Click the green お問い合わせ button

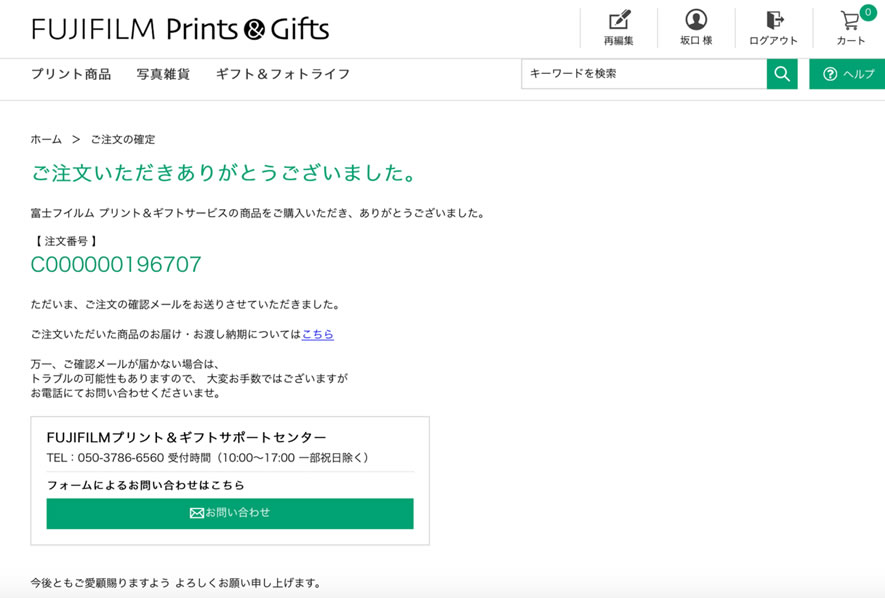click(x=230, y=513)
